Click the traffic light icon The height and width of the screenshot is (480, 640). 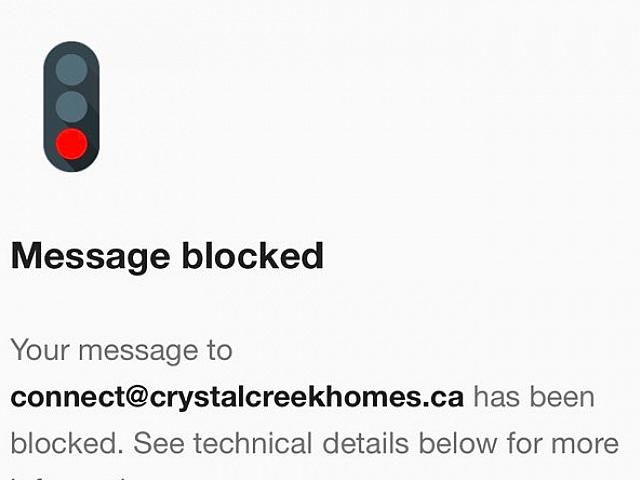(71, 107)
